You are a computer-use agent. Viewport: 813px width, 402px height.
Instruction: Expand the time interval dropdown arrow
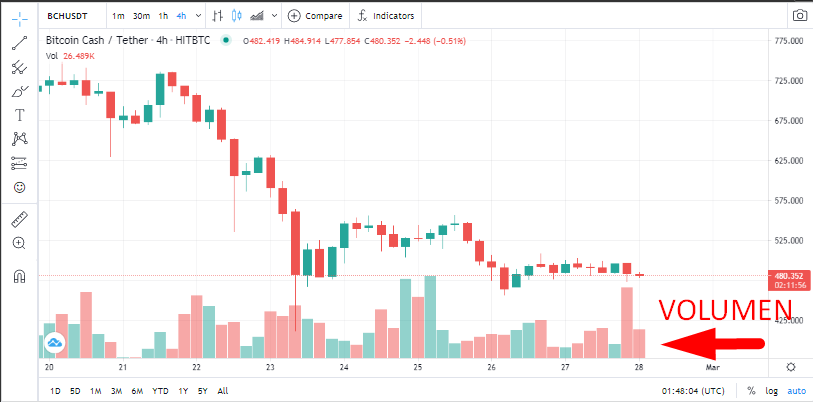tap(198, 16)
